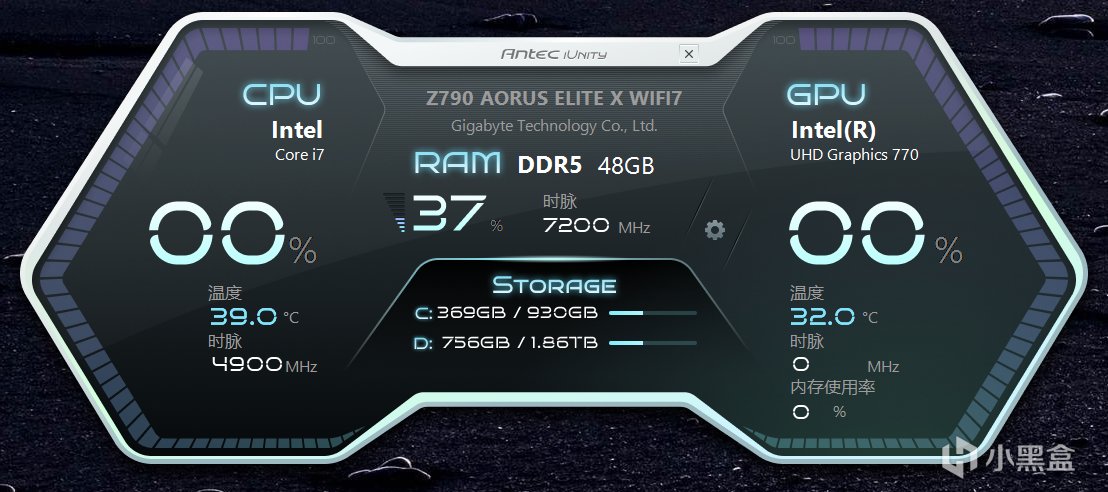The image size is (1108, 492).
Task: Click the GPU usage percentage readout
Action: pos(875,234)
